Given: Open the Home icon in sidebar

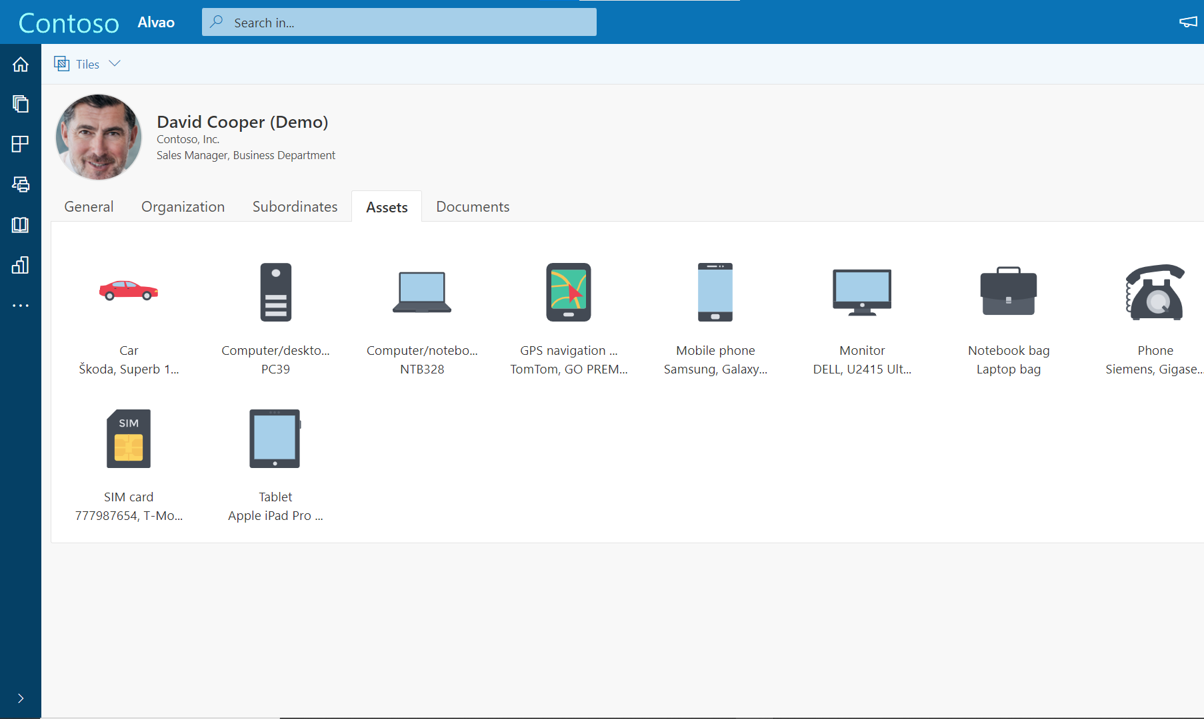Looking at the screenshot, I should (20, 65).
